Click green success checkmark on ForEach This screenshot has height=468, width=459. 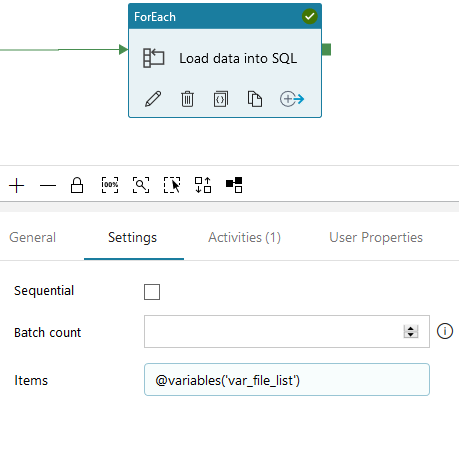(310, 16)
